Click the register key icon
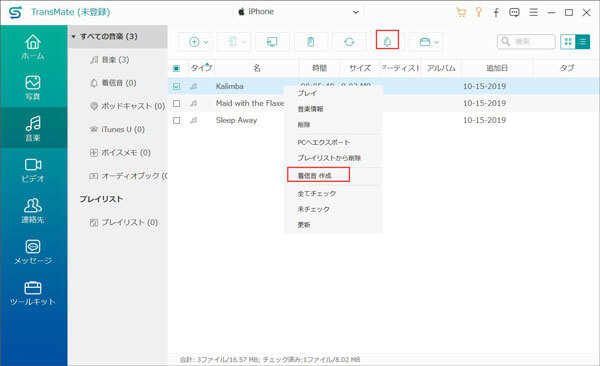This screenshot has width=600, height=366. click(x=478, y=12)
